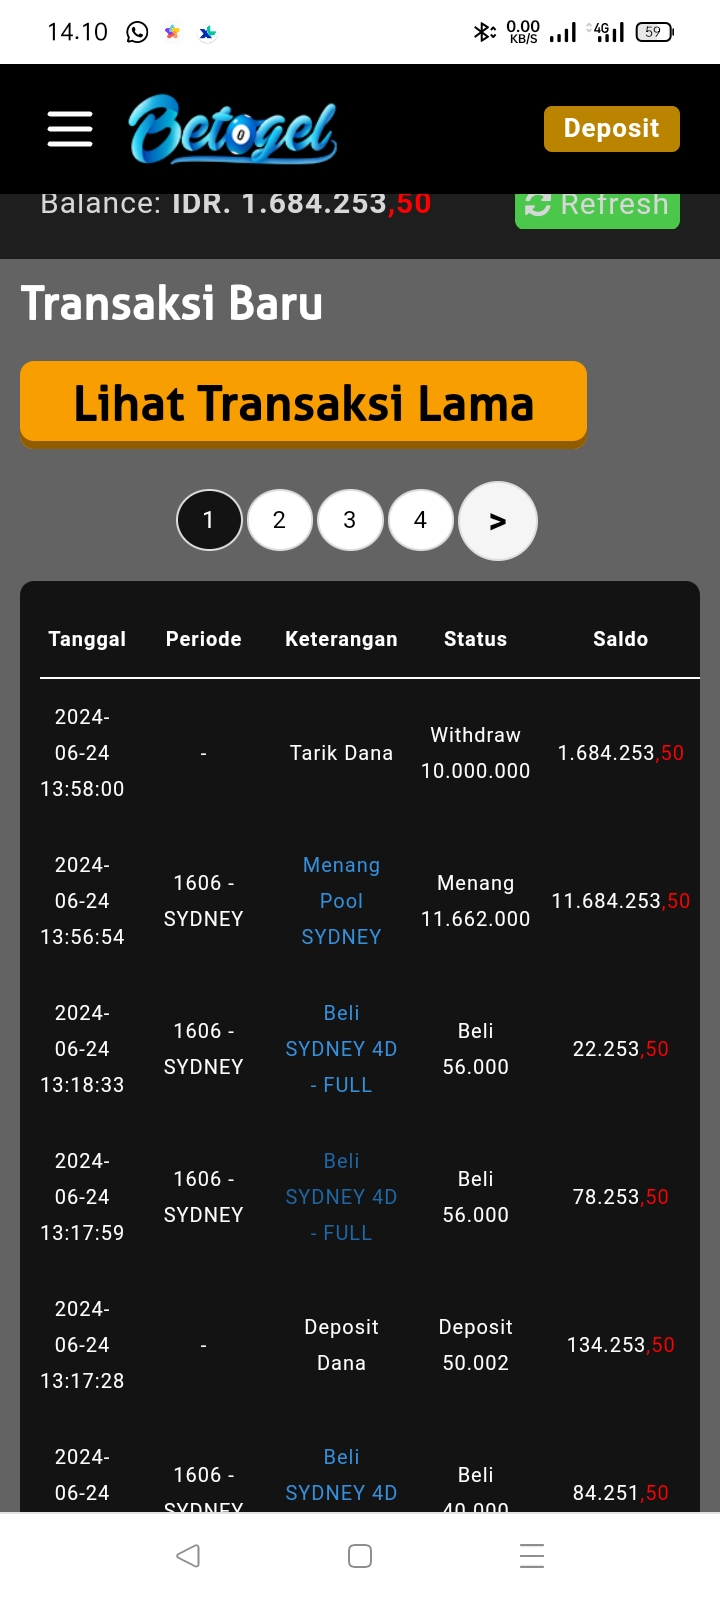The image size is (720, 1600).
Task: Refresh the account balance
Action: [x=597, y=206]
